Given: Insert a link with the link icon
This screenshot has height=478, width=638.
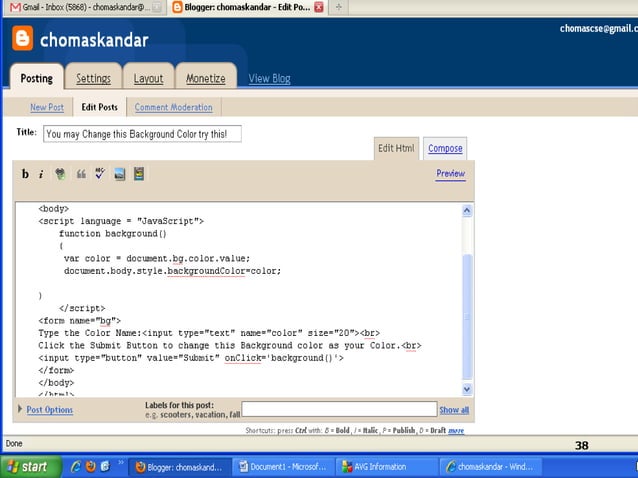Looking at the screenshot, I should [60, 174].
